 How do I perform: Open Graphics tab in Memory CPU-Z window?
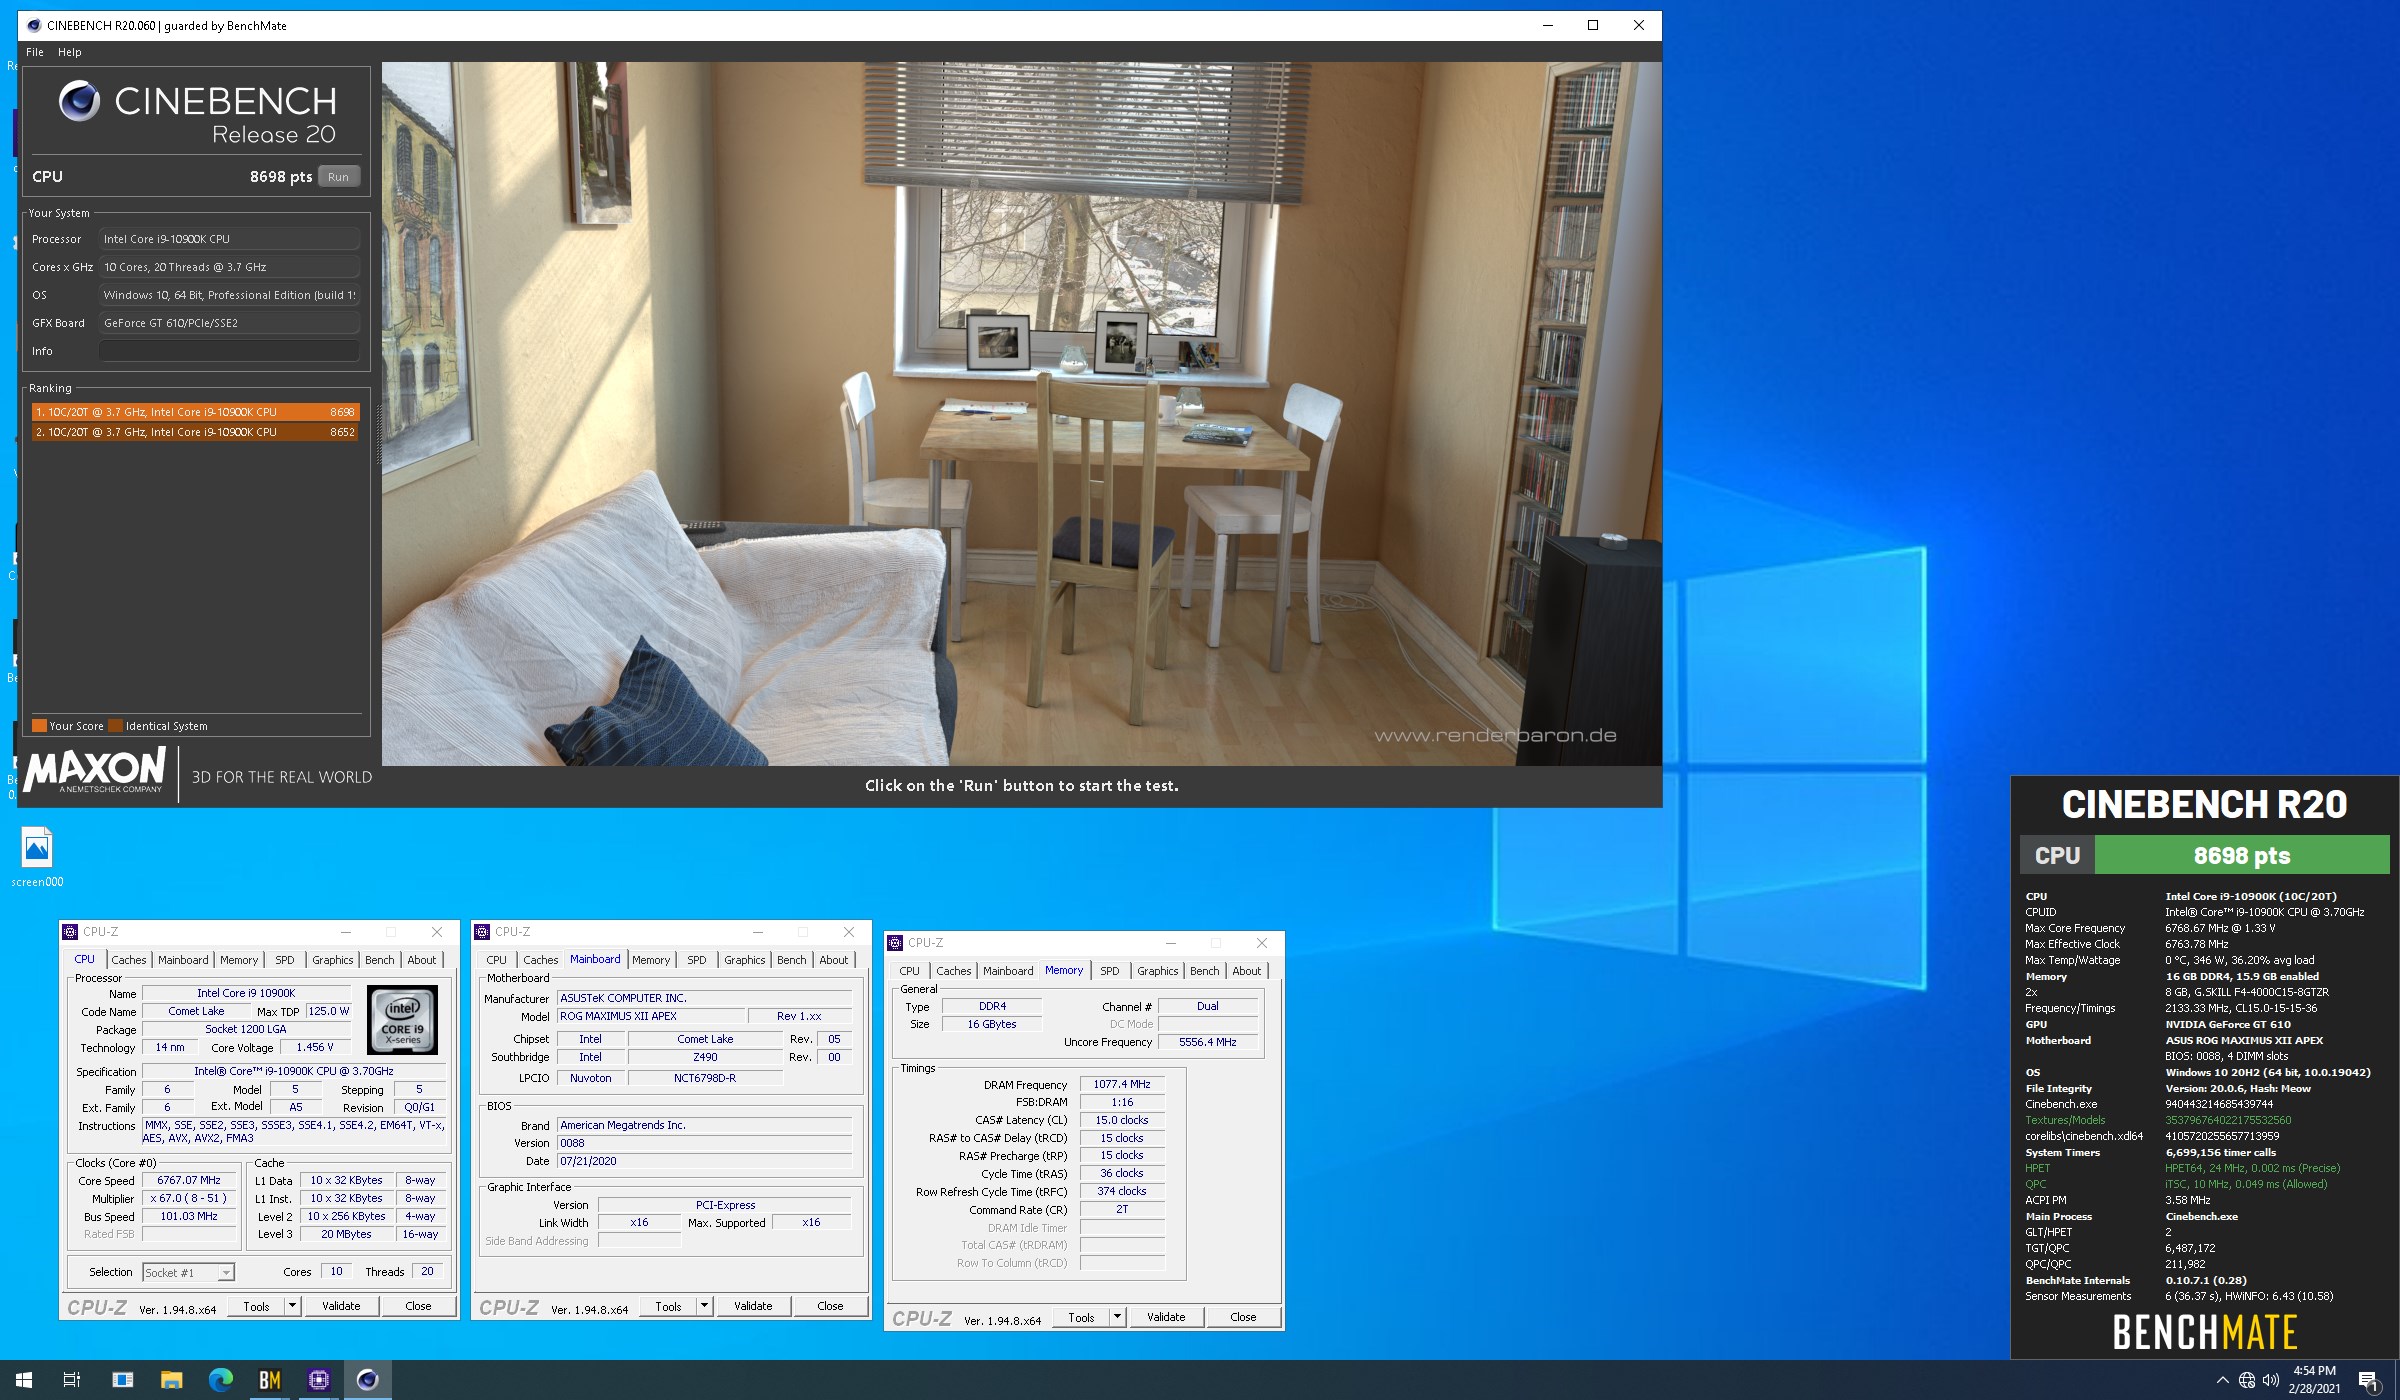pos(1157,971)
